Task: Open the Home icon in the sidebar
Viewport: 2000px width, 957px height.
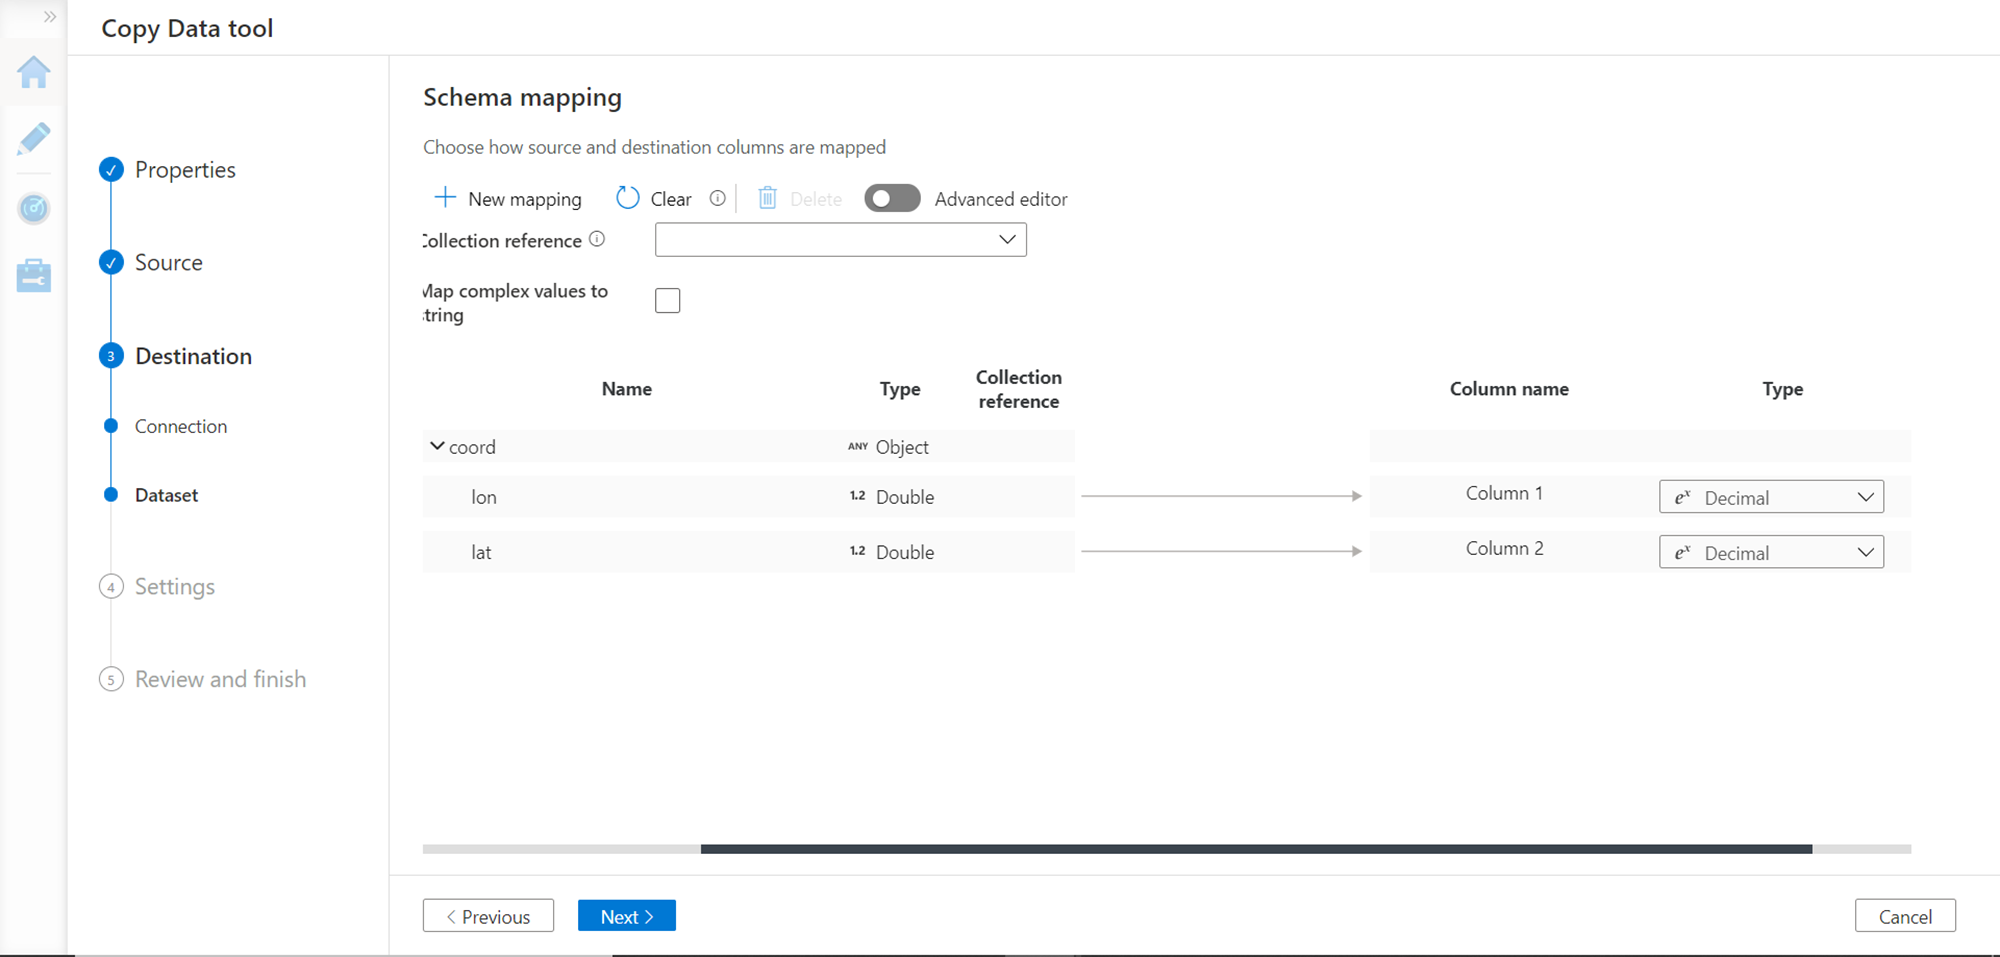Action: click(34, 73)
